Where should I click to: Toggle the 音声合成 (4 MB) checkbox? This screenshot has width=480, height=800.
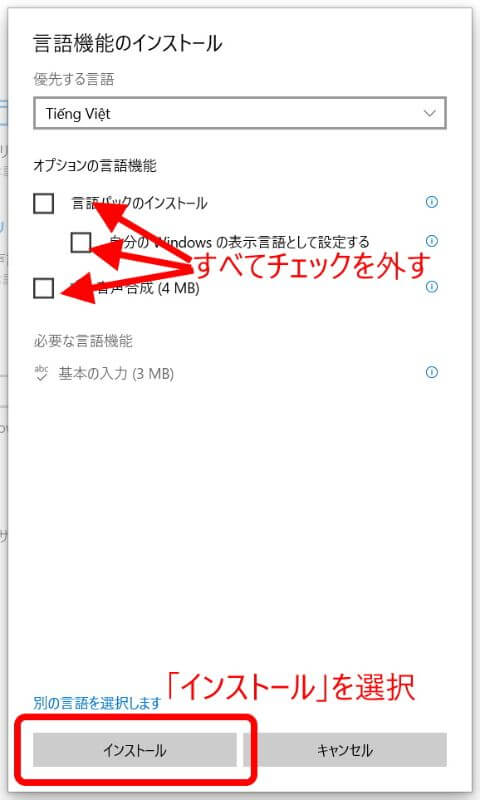pos(43,288)
